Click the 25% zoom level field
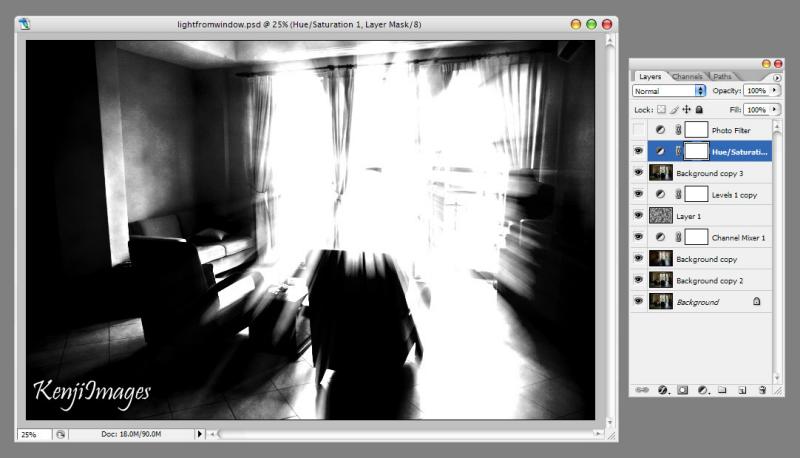 32,434
